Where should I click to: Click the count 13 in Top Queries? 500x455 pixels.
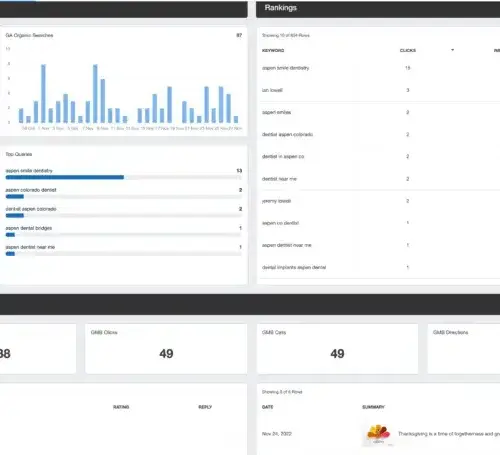pyautogui.click(x=239, y=171)
